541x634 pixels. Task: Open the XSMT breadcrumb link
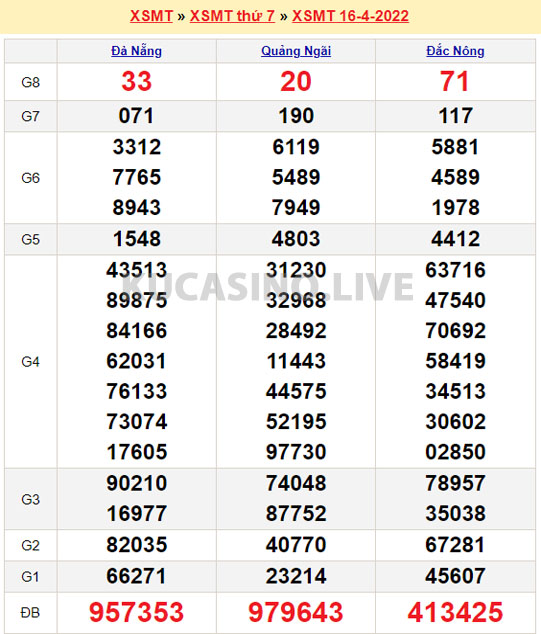pos(151,16)
